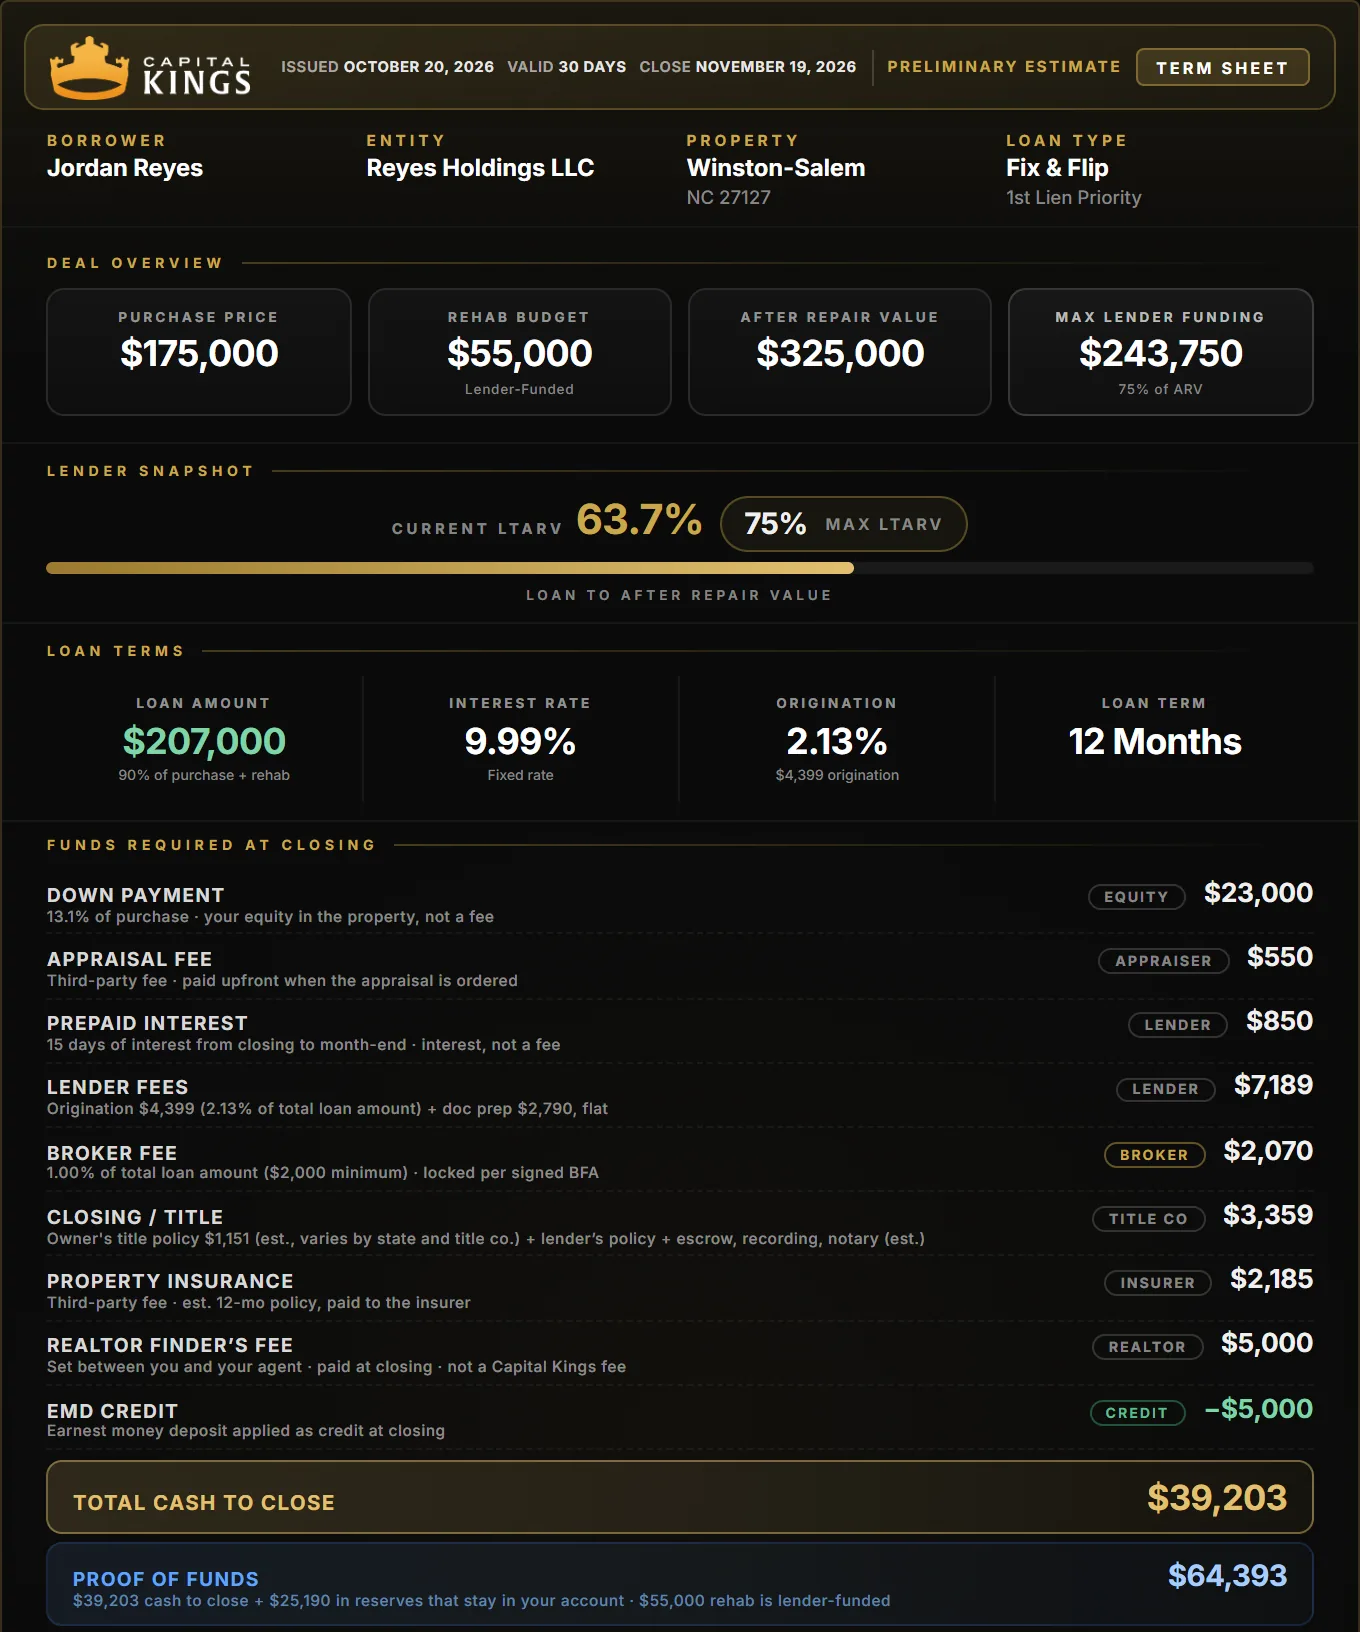Select the $2,070 broker fee amount
The height and width of the screenshot is (1632, 1360).
1268,1151
